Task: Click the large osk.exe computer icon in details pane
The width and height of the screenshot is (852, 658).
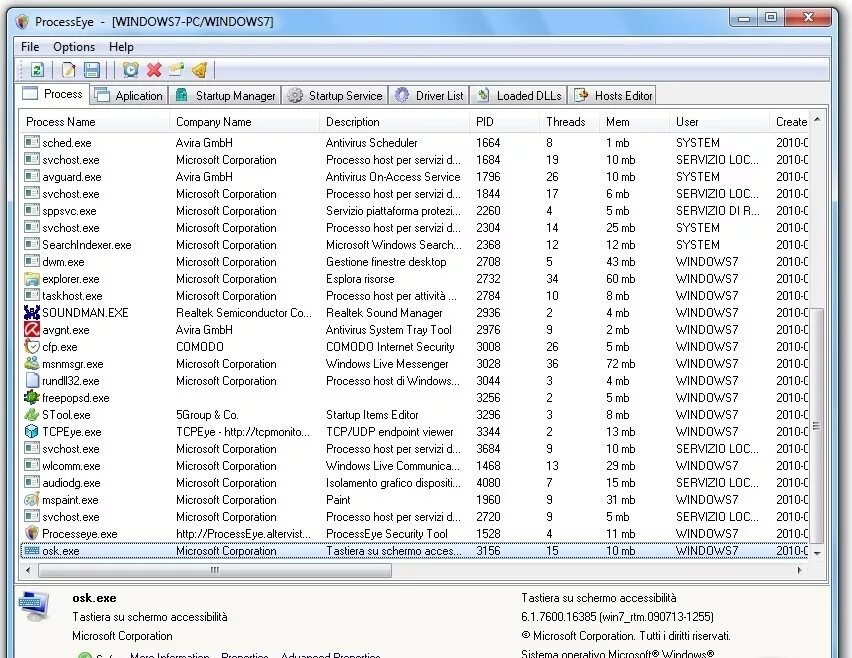Action: pos(34,607)
